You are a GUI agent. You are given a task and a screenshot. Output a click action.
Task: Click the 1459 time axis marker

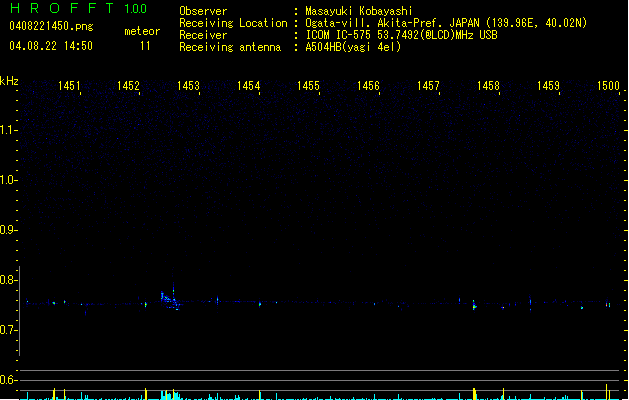548,86
